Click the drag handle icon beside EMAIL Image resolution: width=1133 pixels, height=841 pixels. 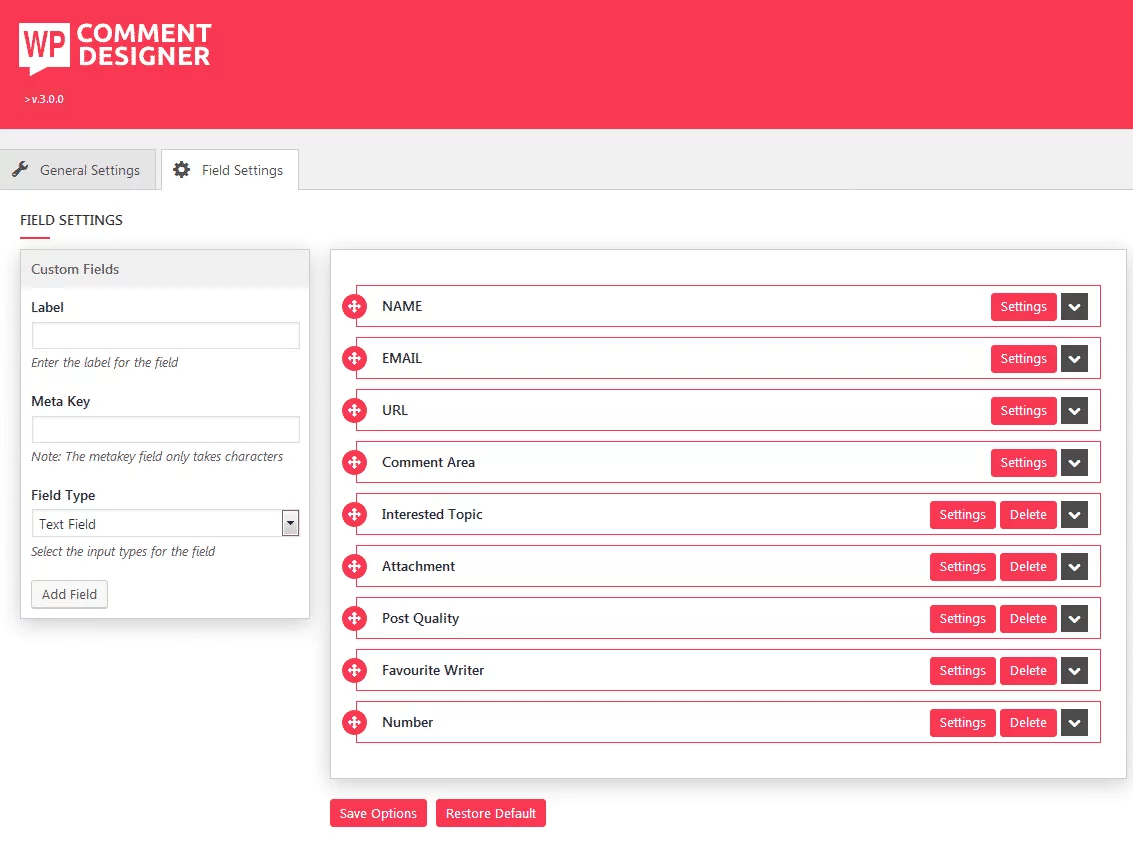point(355,358)
